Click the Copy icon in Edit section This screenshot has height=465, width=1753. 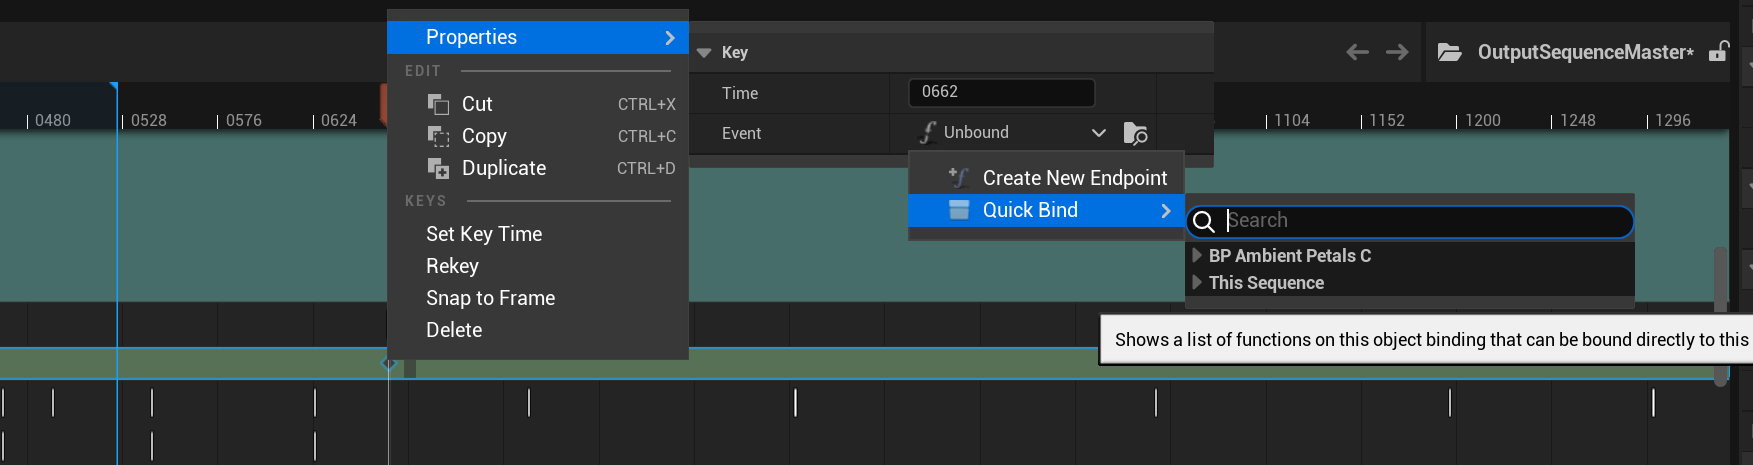[438, 136]
